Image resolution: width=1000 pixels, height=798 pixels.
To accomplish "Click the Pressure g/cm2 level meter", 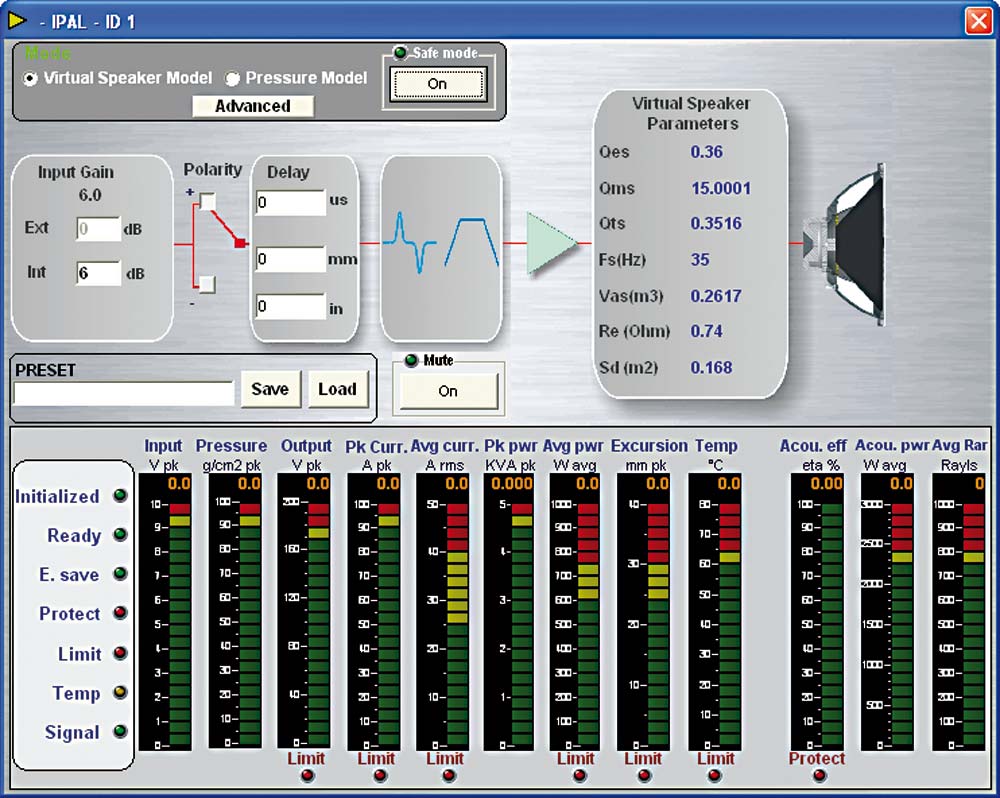I will [235, 611].
